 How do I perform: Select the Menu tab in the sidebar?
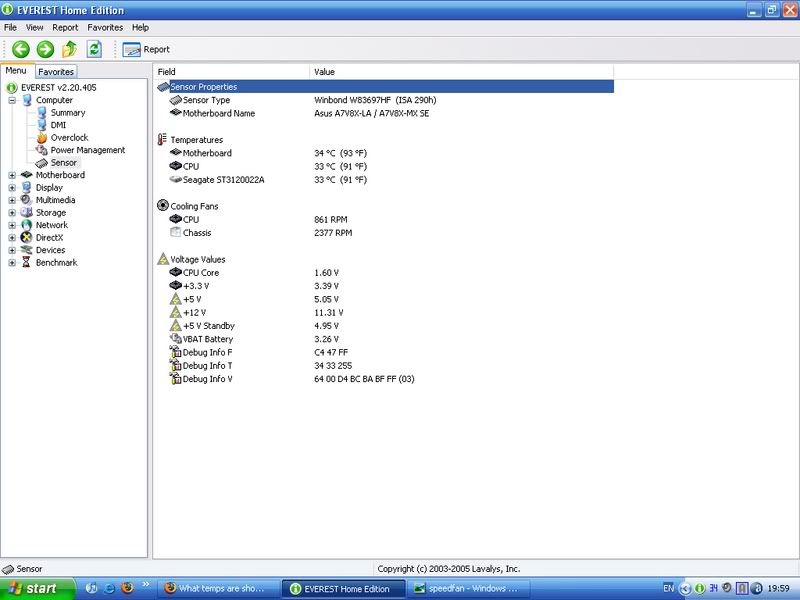coord(16,71)
